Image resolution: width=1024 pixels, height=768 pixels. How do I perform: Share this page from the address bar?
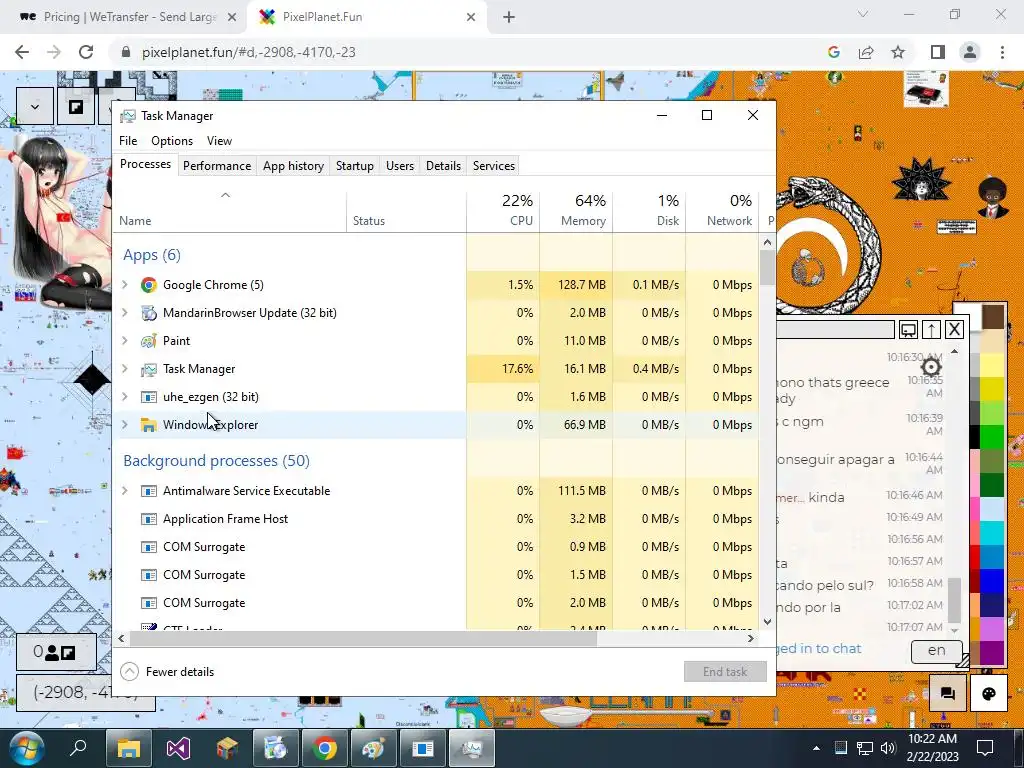point(866,52)
